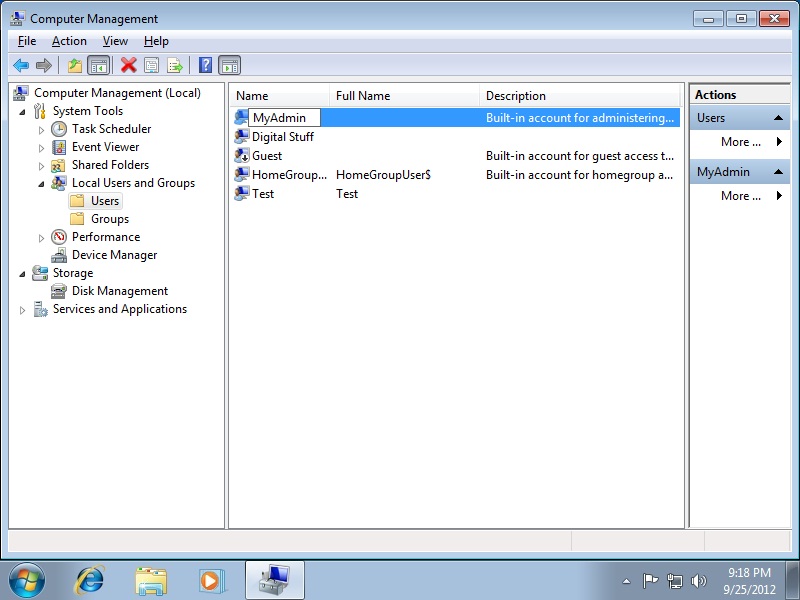Screen dimensions: 800x600
Task: Collapse Local Users and Groups node
Action: (x=41, y=184)
